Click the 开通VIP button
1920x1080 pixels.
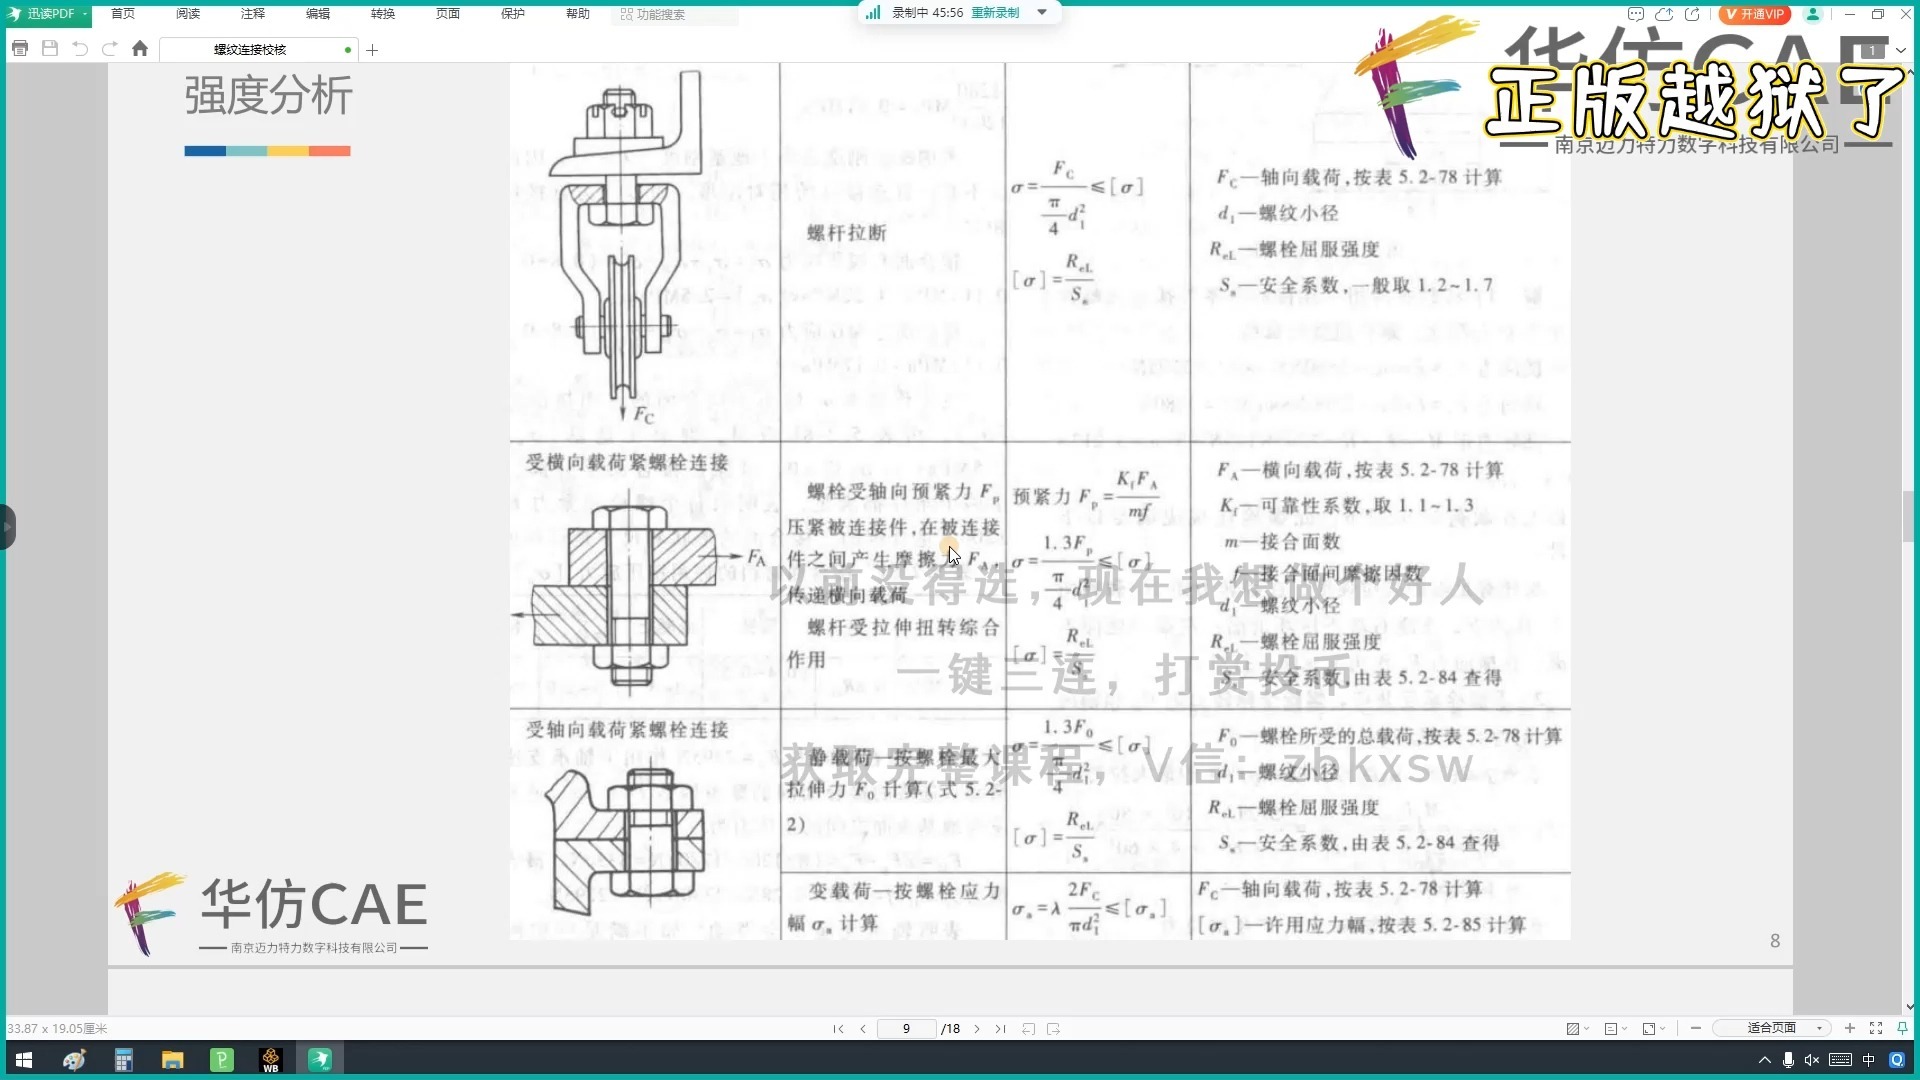click(x=1754, y=14)
